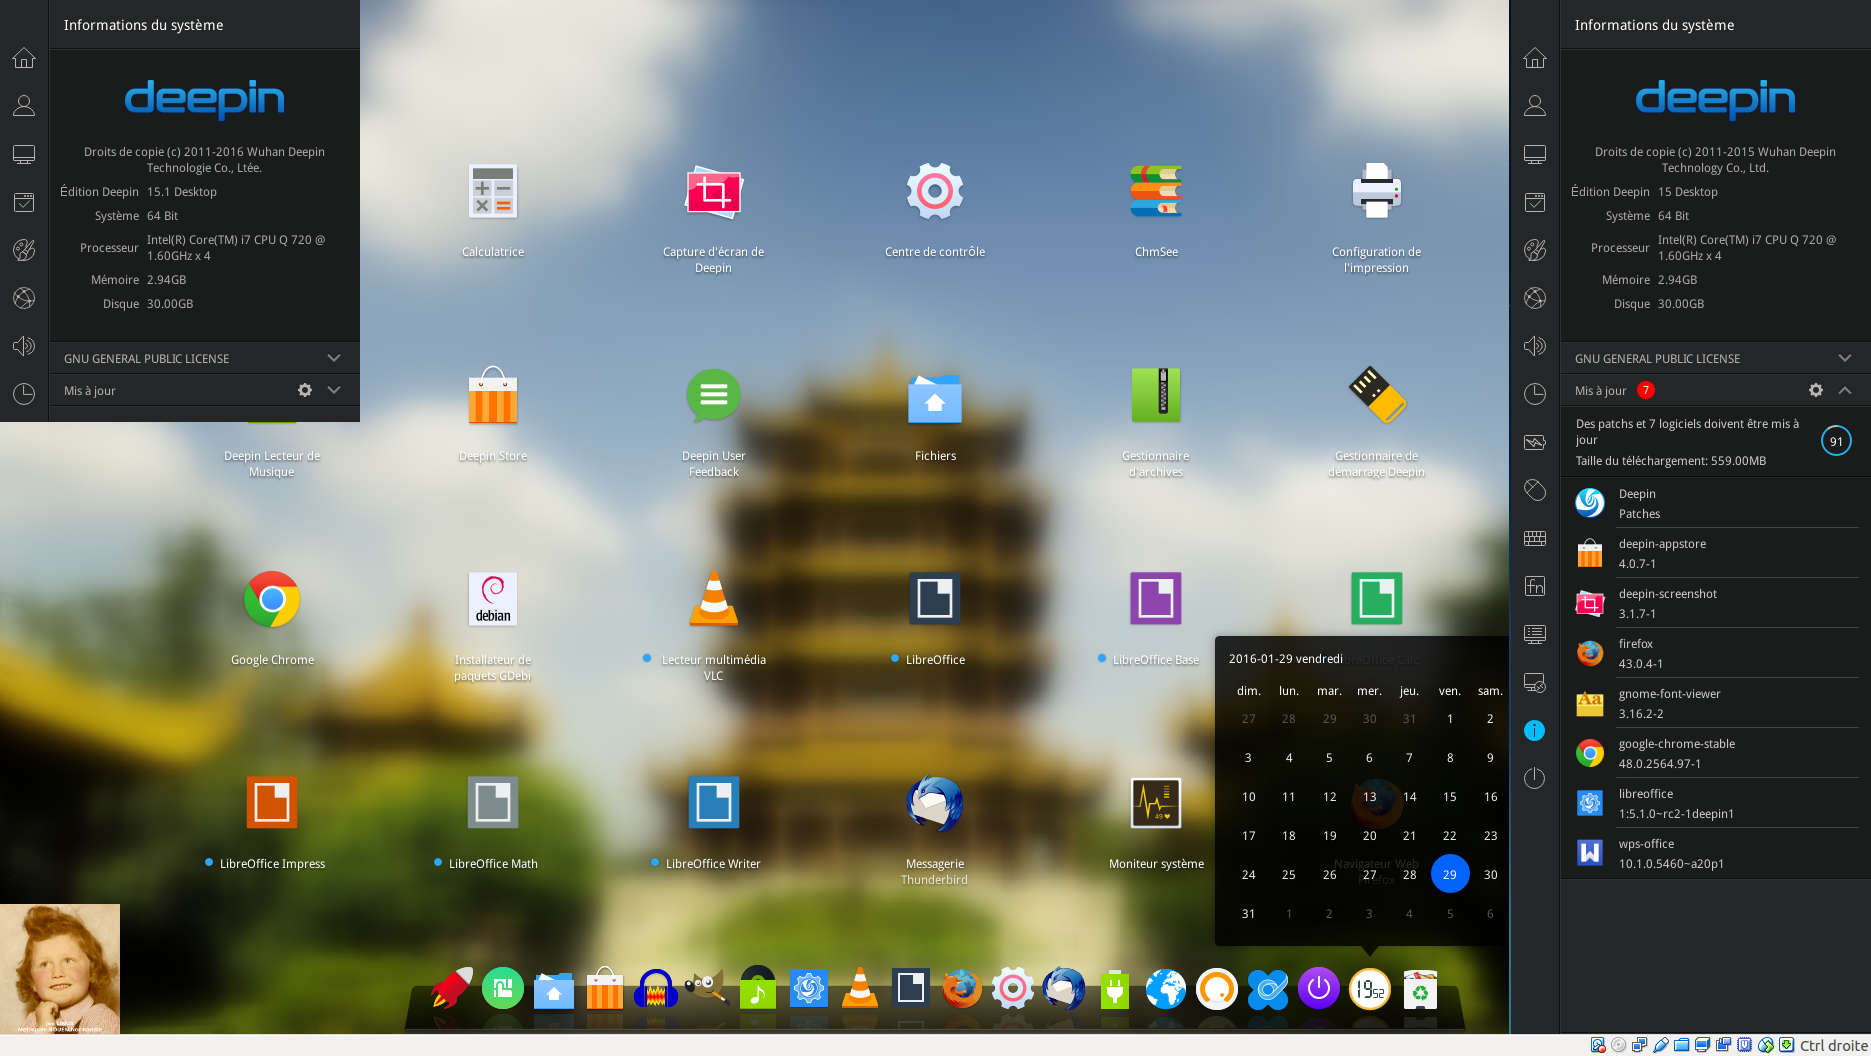Open LibreOffice Impress
This screenshot has height=1056, width=1871.
point(272,803)
